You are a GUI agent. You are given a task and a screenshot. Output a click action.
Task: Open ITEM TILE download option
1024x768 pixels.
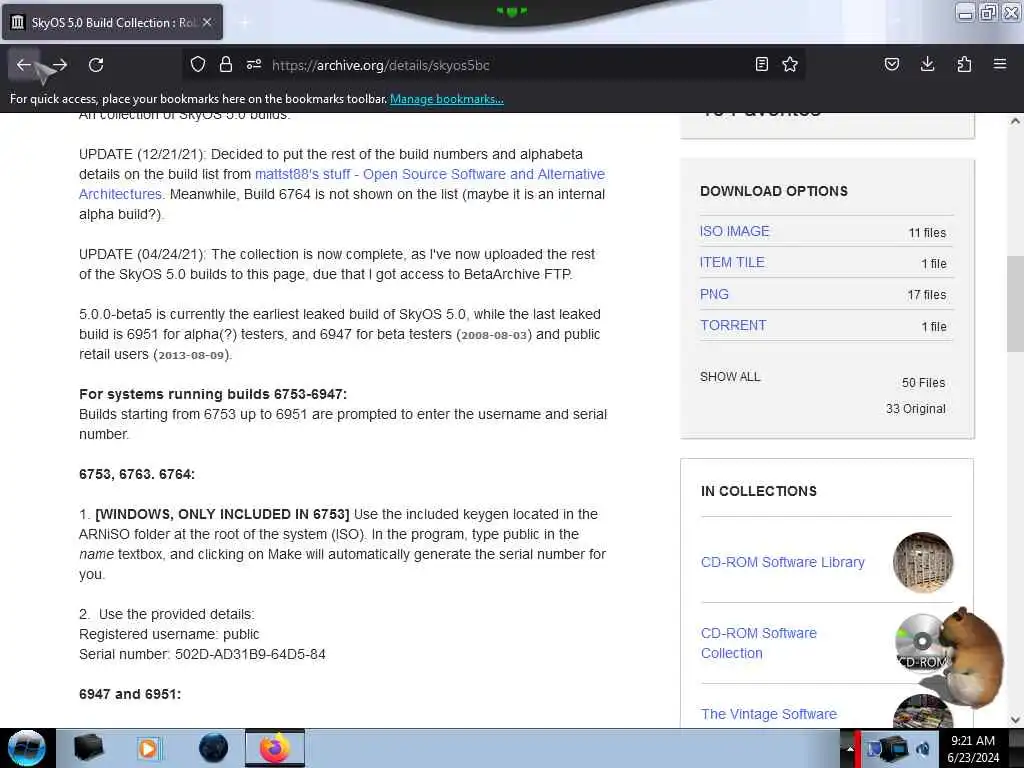(x=732, y=263)
